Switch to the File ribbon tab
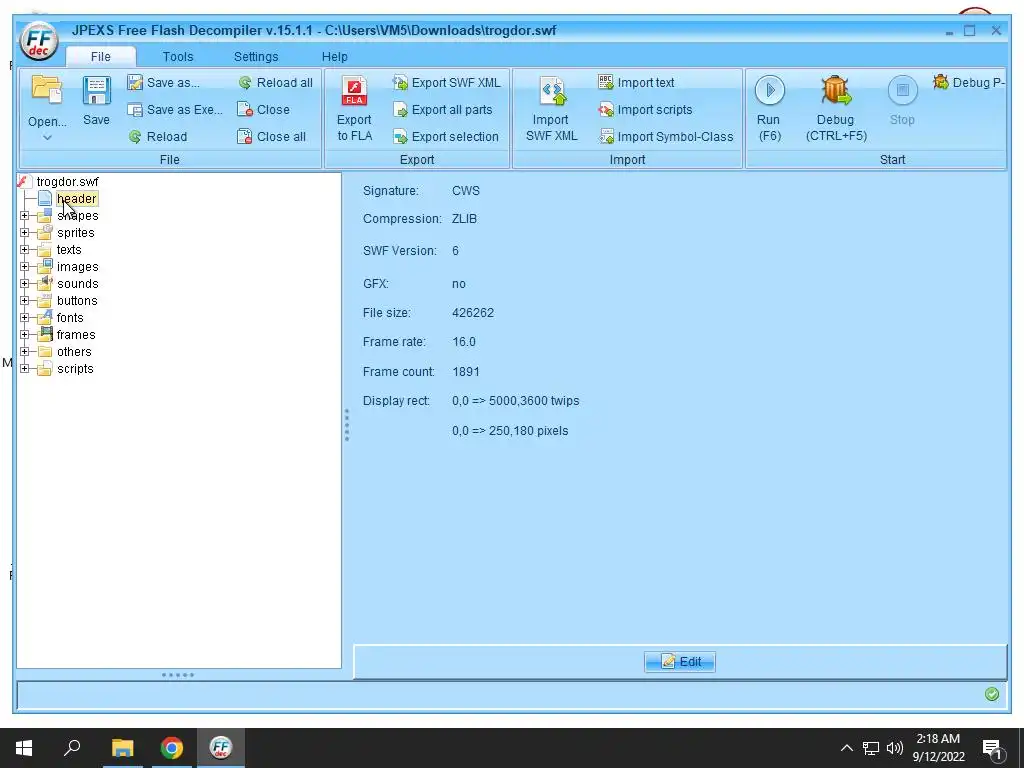The width and height of the screenshot is (1024, 768). pyautogui.click(x=101, y=57)
